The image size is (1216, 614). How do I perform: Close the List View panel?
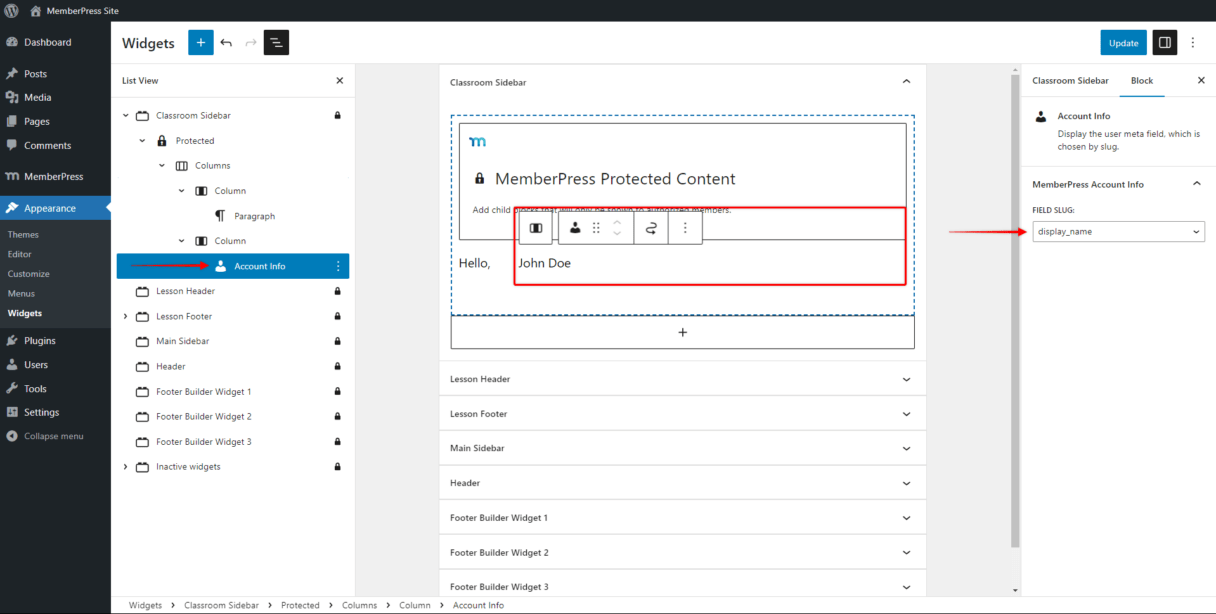click(339, 81)
